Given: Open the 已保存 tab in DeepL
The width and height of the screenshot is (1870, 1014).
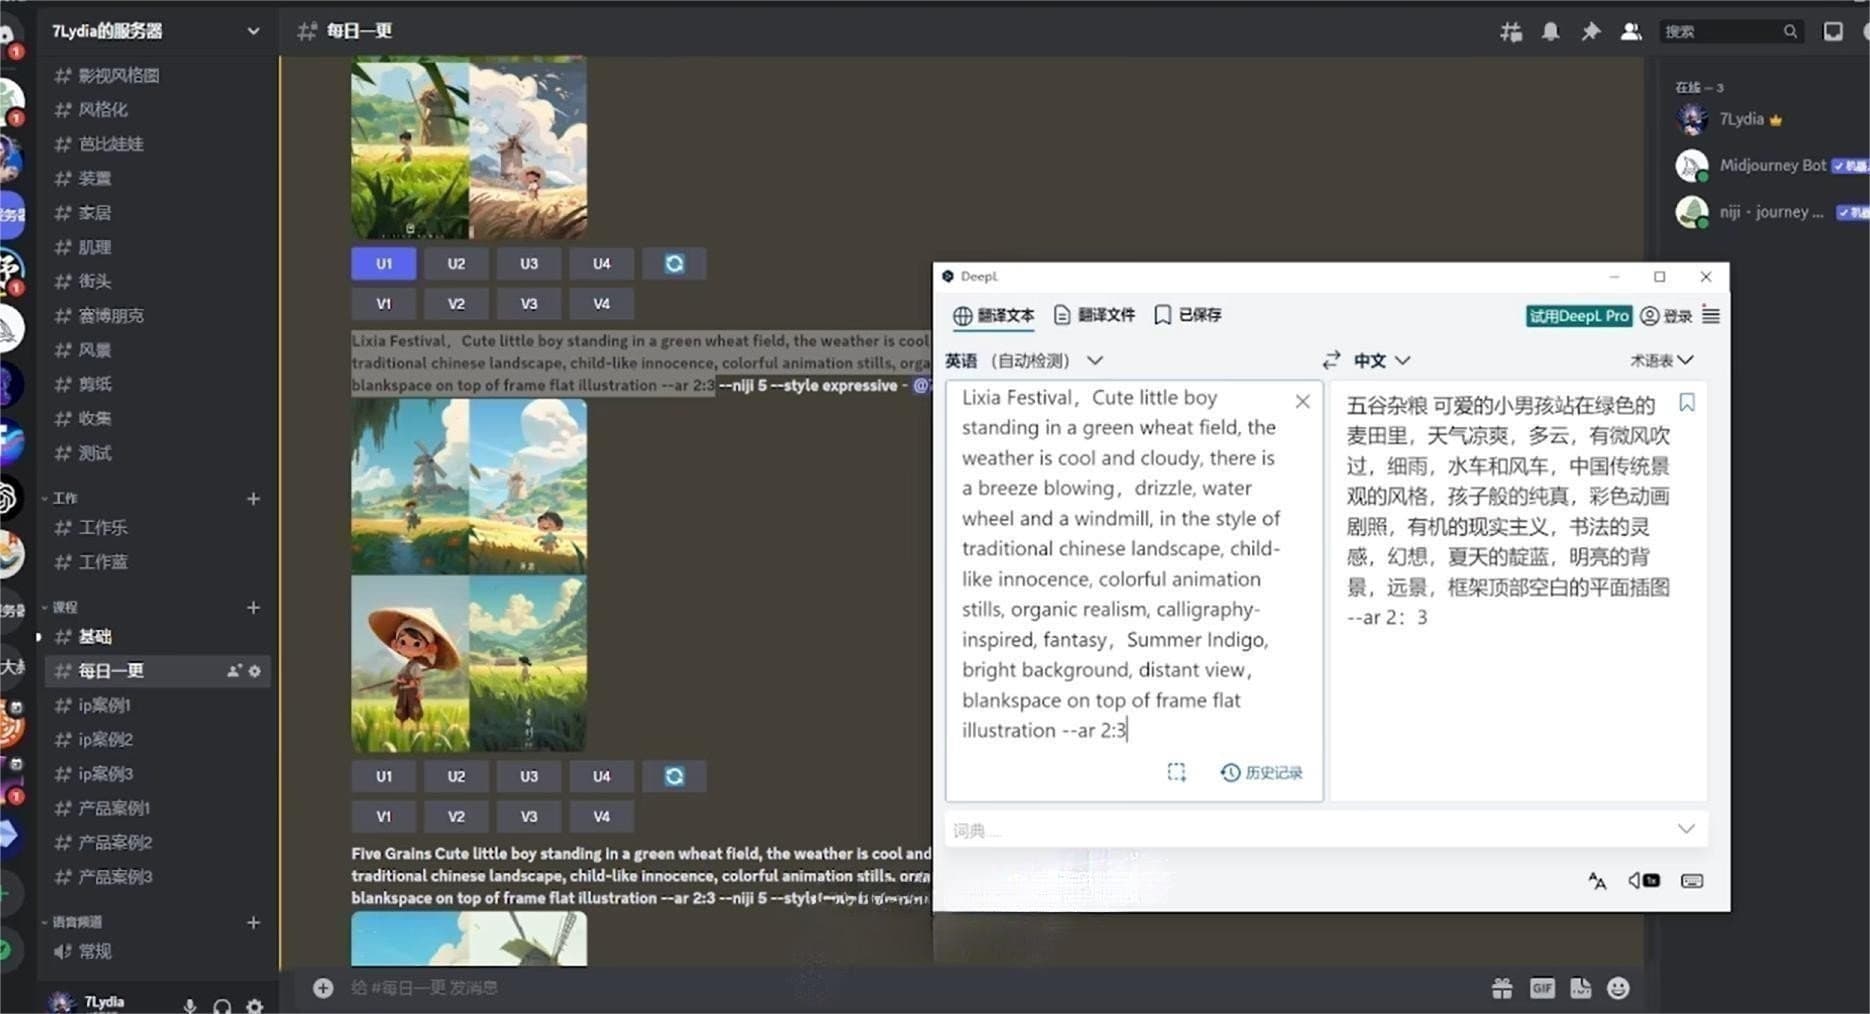Looking at the screenshot, I should [x=1187, y=315].
